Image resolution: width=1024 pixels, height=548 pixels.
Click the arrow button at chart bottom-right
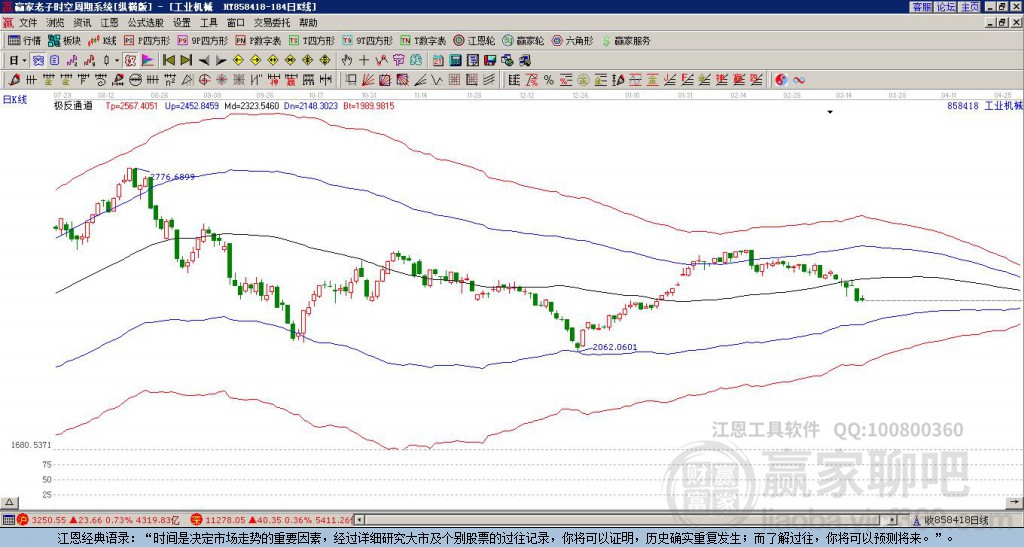coord(1016,502)
